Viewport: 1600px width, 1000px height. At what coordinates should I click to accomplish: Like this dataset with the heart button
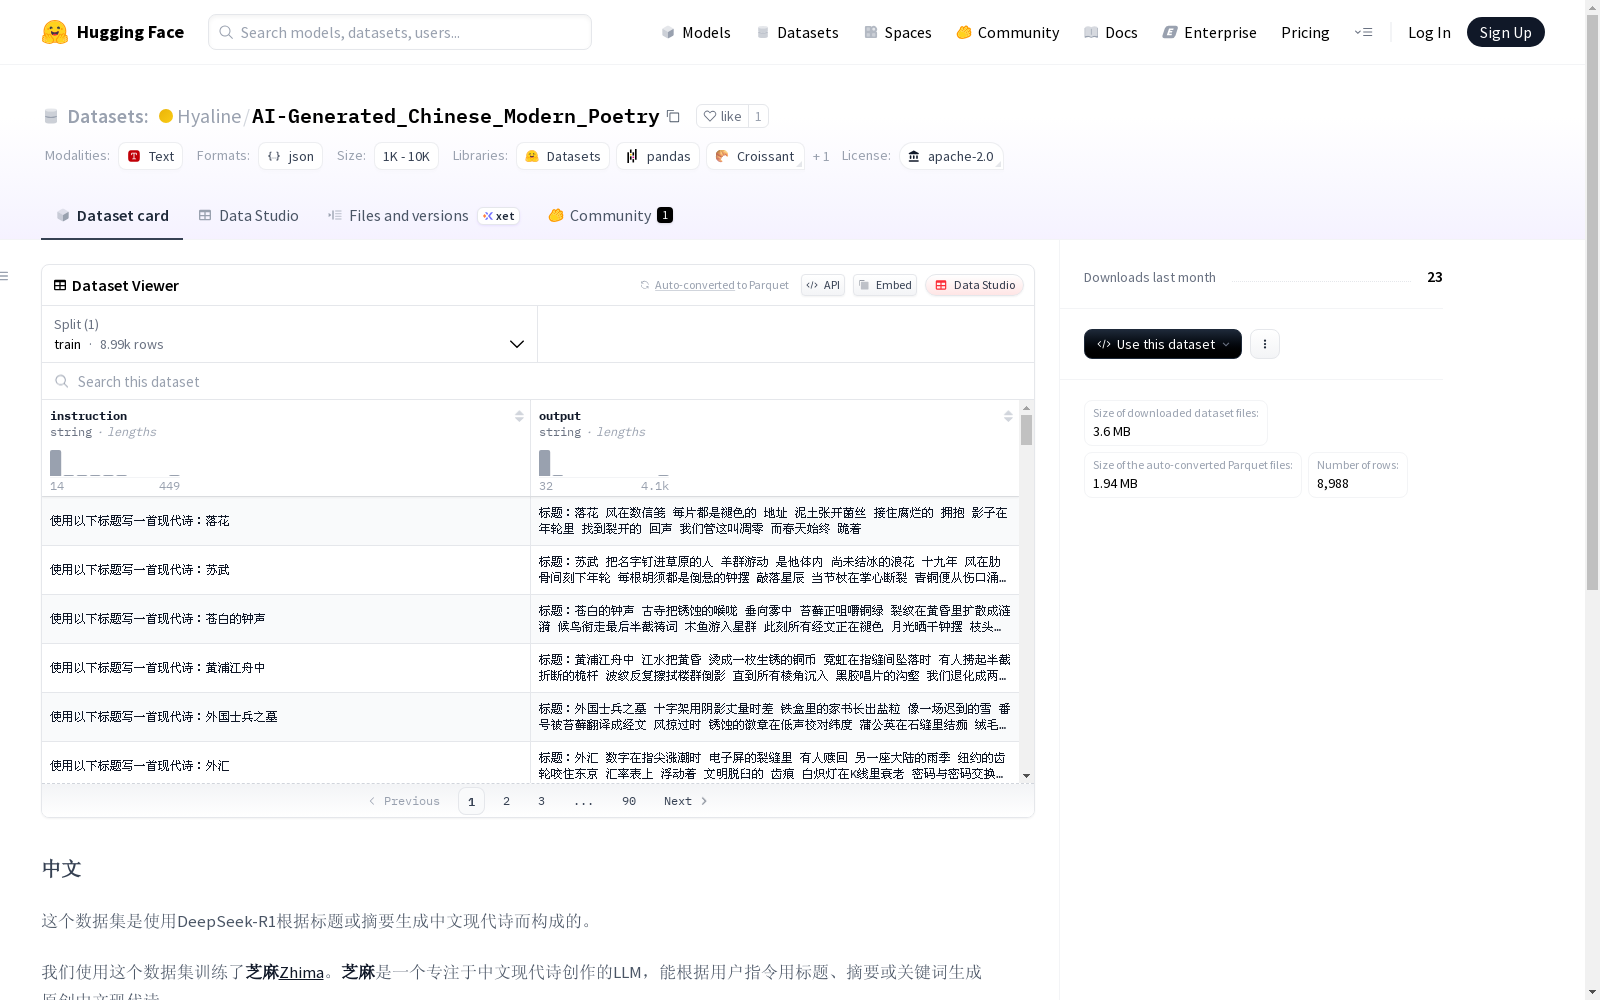tap(722, 116)
